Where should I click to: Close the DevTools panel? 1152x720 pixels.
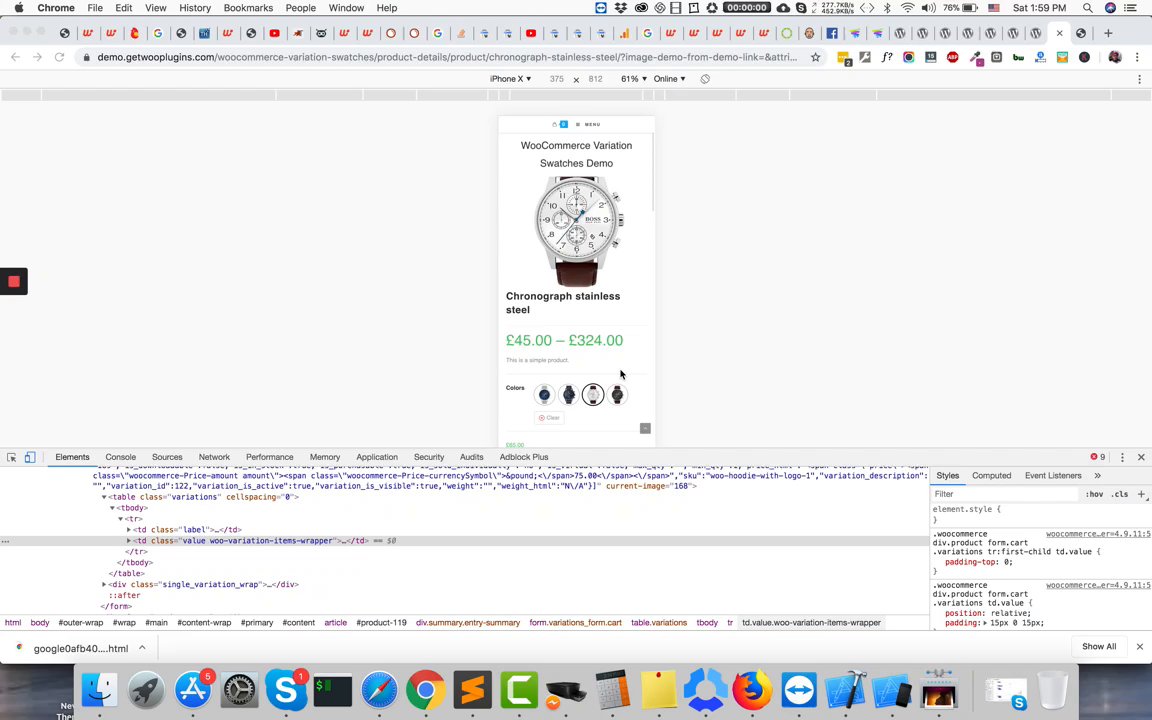(1141, 457)
